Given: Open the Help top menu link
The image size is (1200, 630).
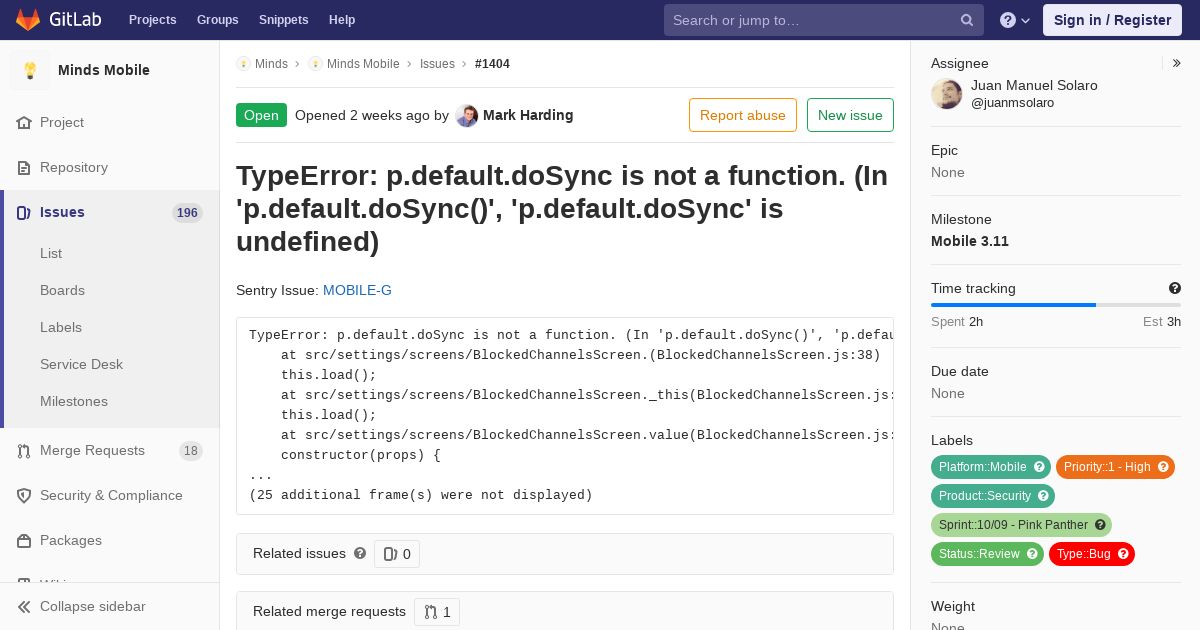Looking at the screenshot, I should point(342,20).
